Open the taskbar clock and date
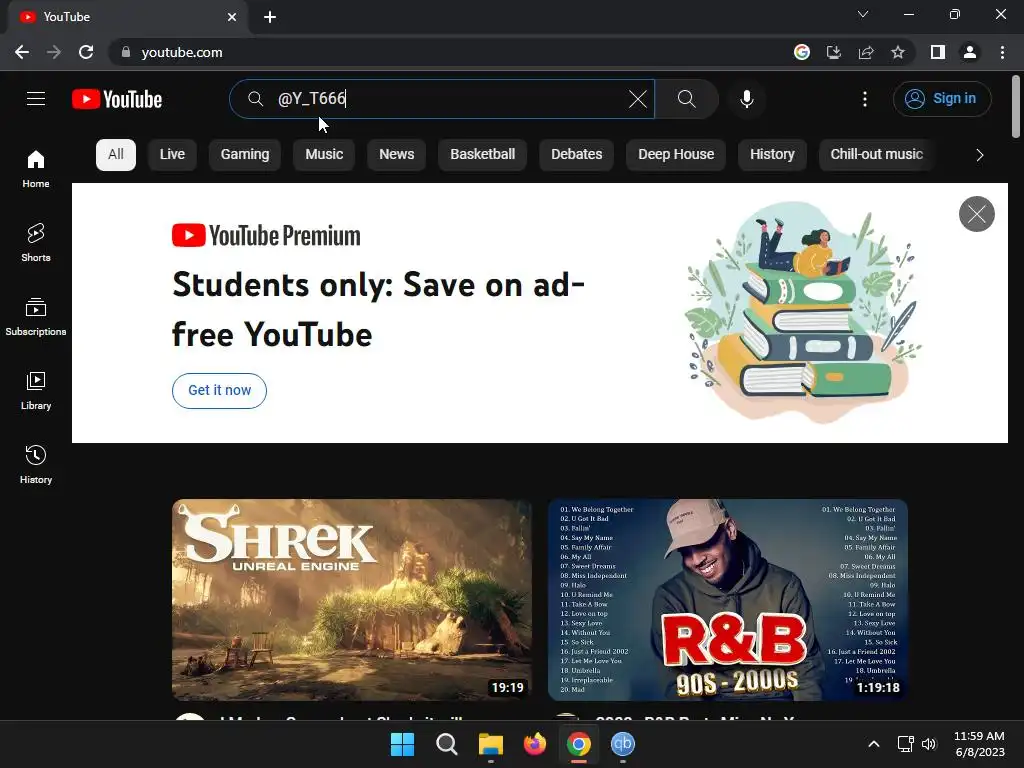Viewport: 1024px width, 768px height. tap(980, 744)
